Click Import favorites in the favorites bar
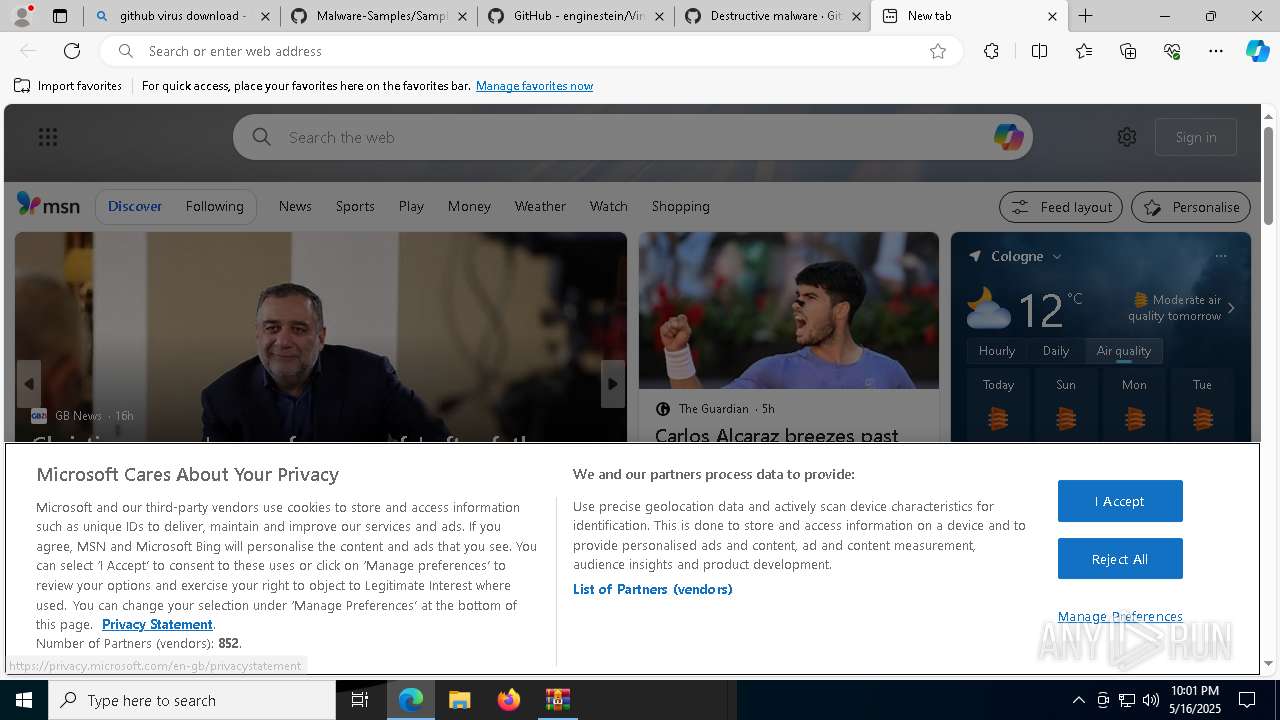This screenshot has height=720, width=1280. coord(68,86)
